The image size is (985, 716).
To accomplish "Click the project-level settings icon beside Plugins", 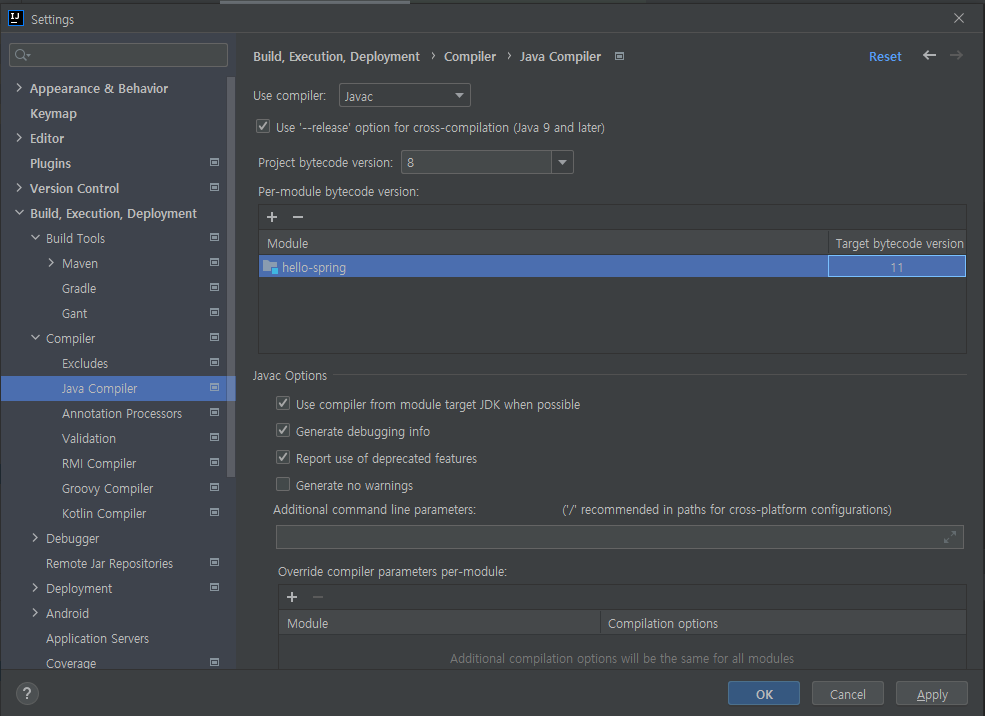I will pyautogui.click(x=214, y=162).
